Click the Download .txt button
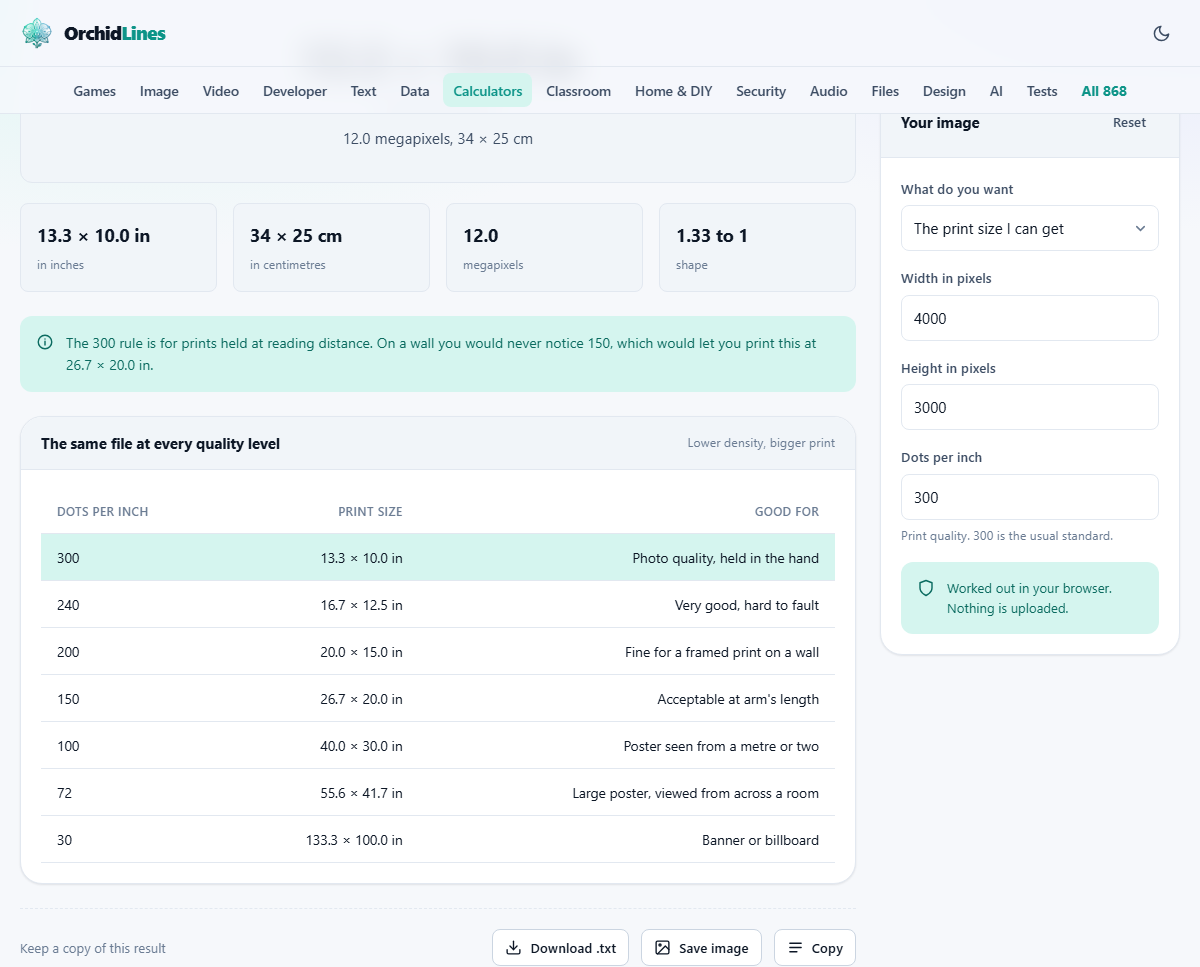1200x967 pixels. 560,948
